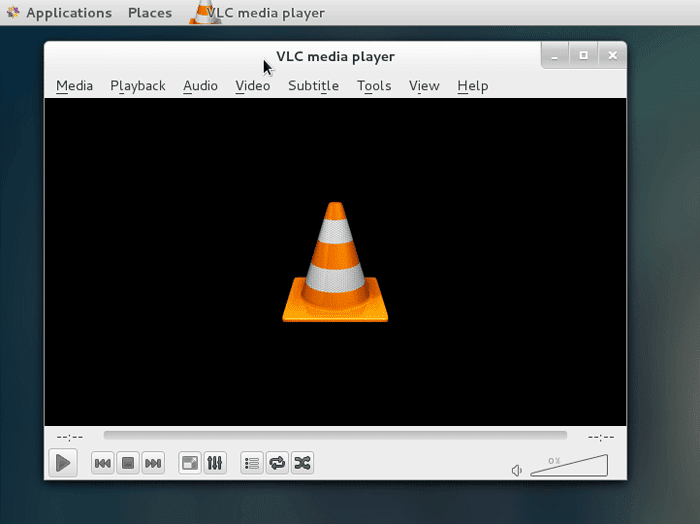The width and height of the screenshot is (700, 524).
Task: Click the Play button
Action: (63, 463)
